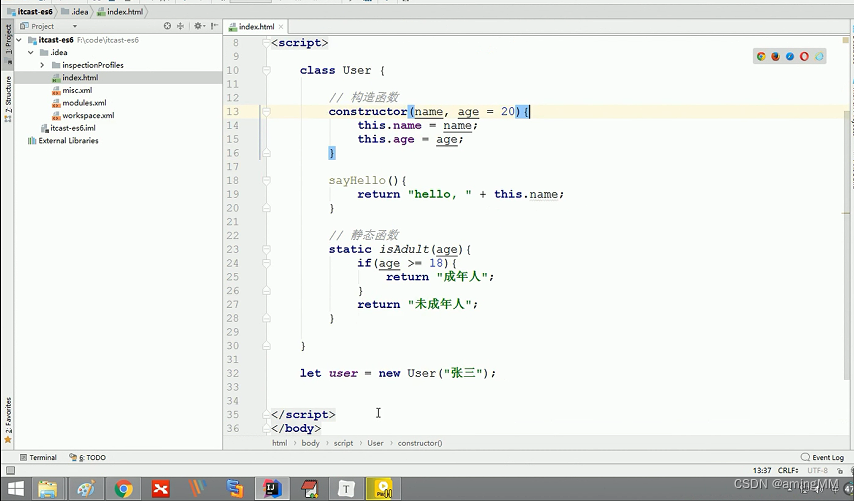The image size is (854, 501).
Task: Open page in Opera from browser popup
Action: [804, 56]
